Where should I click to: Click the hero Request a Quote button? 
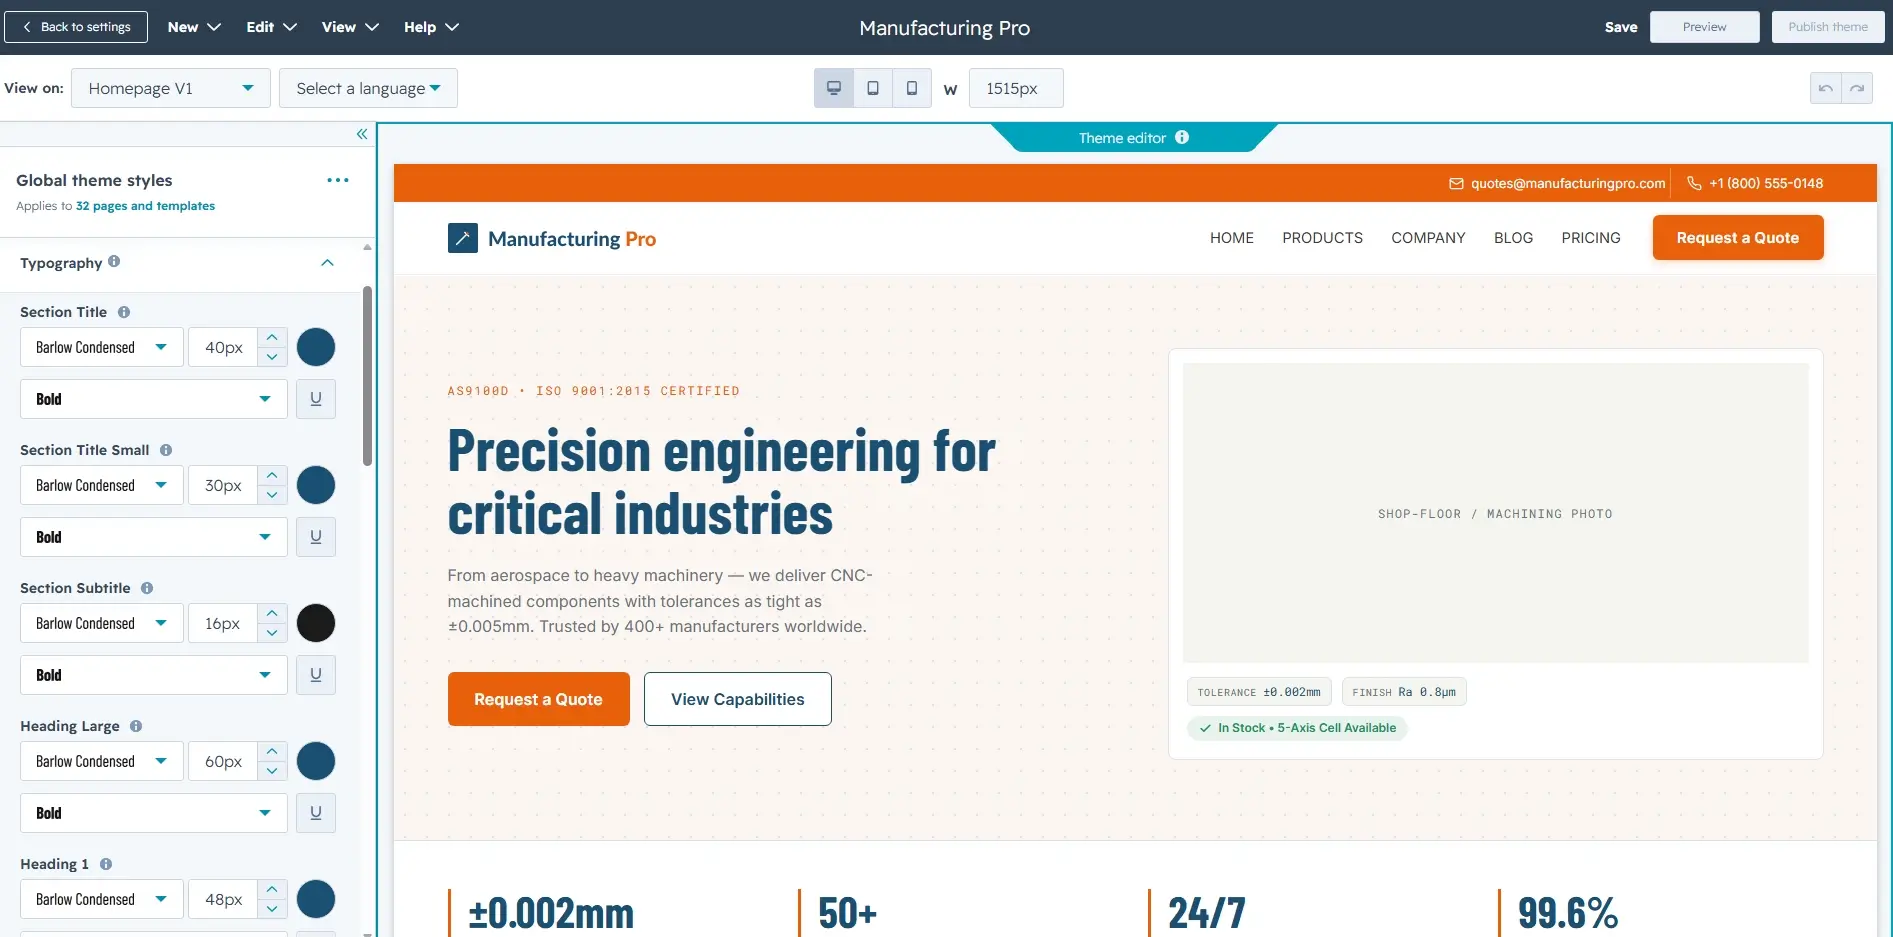538,699
